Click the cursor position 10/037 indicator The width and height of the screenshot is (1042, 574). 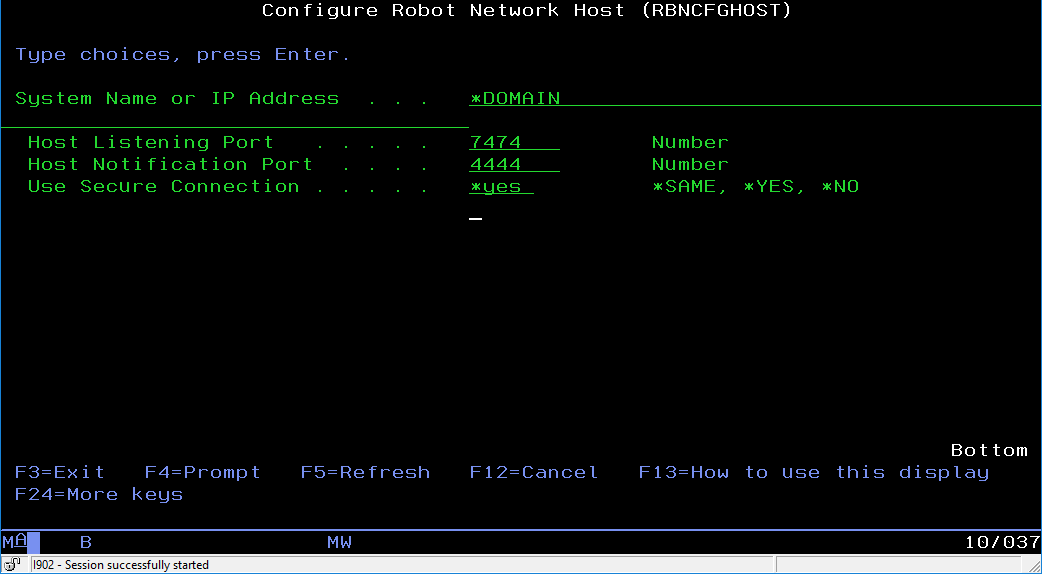click(x=1002, y=542)
